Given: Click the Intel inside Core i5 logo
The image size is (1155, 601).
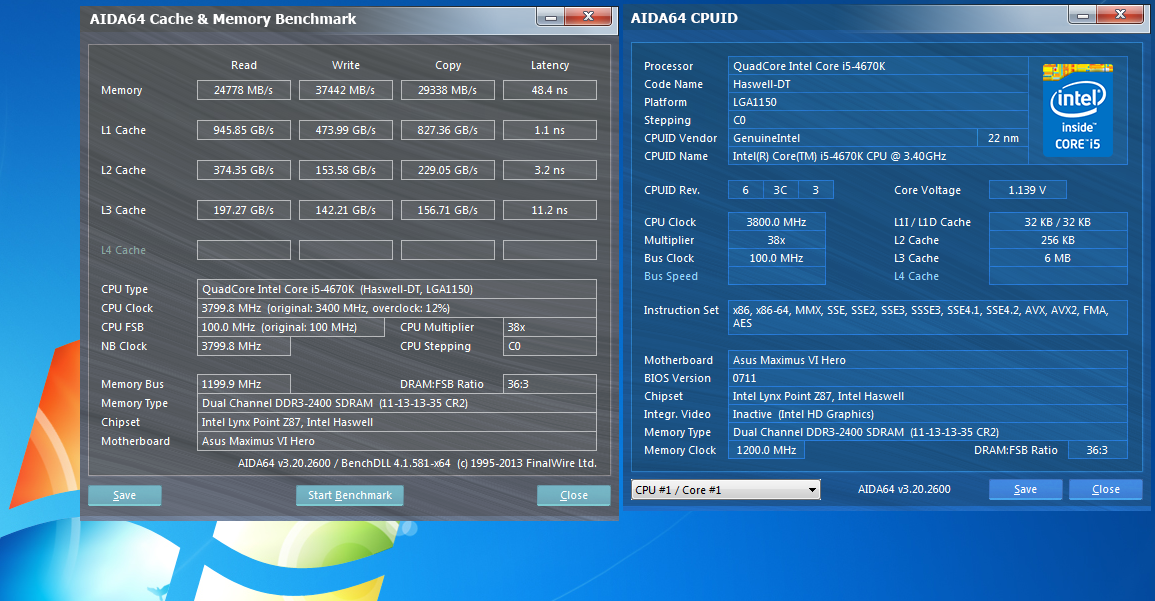Looking at the screenshot, I should coord(1078,109).
